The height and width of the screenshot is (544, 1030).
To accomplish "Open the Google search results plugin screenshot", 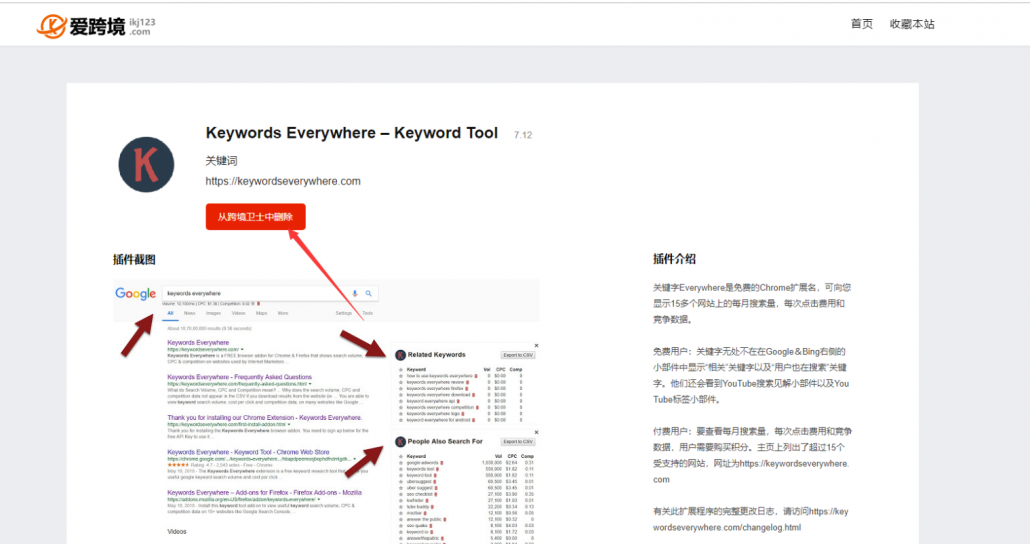I will click(326, 412).
